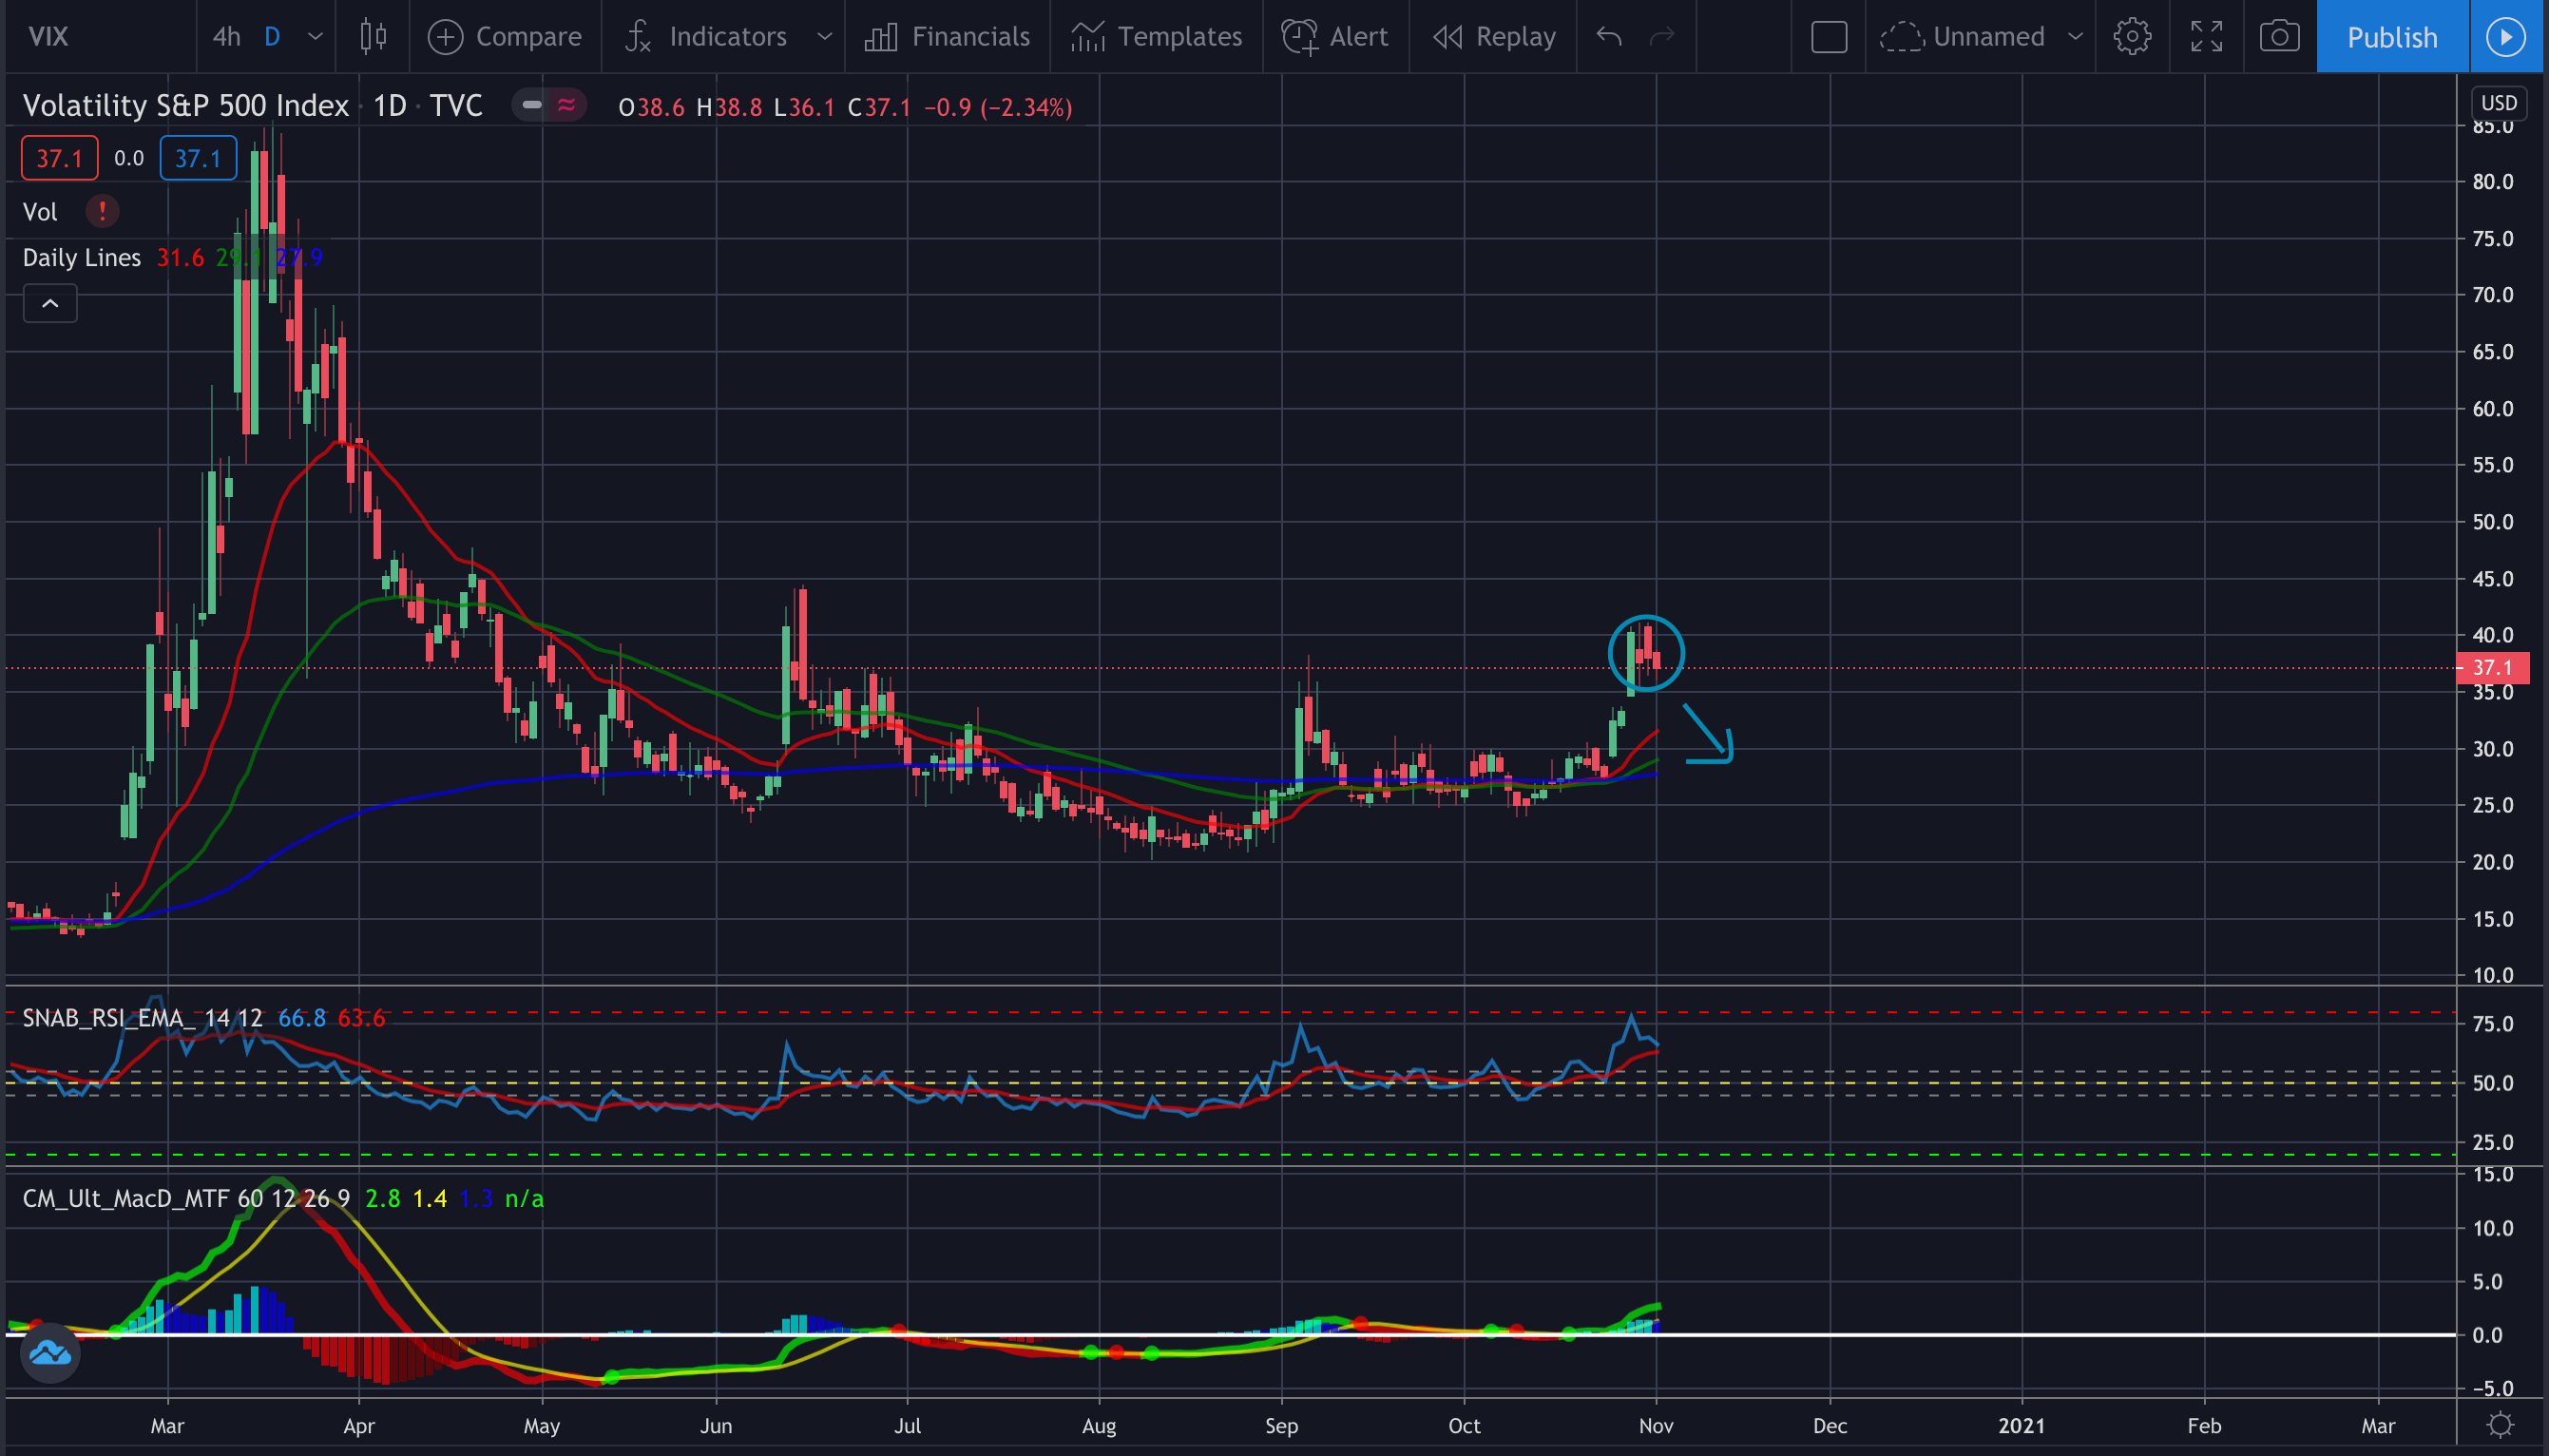Viewport: 2549px width, 1456px height.
Task: Select the D daily timeframe
Action: click(x=272, y=37)
